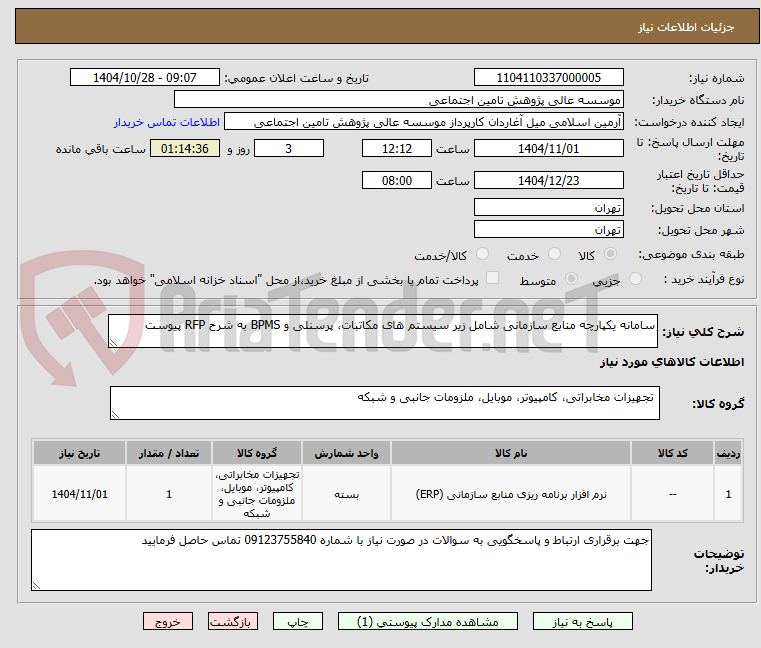Select the 'جزیی' purchase type radio
This screenshot has height=648, width=761.
click(x=635, y=279)
